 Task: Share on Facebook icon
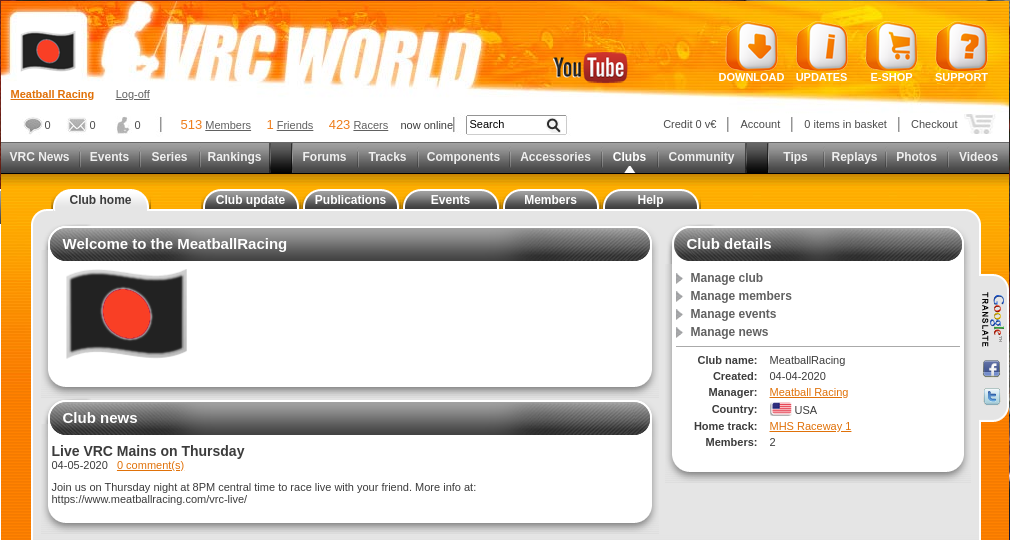pos(991,369)
